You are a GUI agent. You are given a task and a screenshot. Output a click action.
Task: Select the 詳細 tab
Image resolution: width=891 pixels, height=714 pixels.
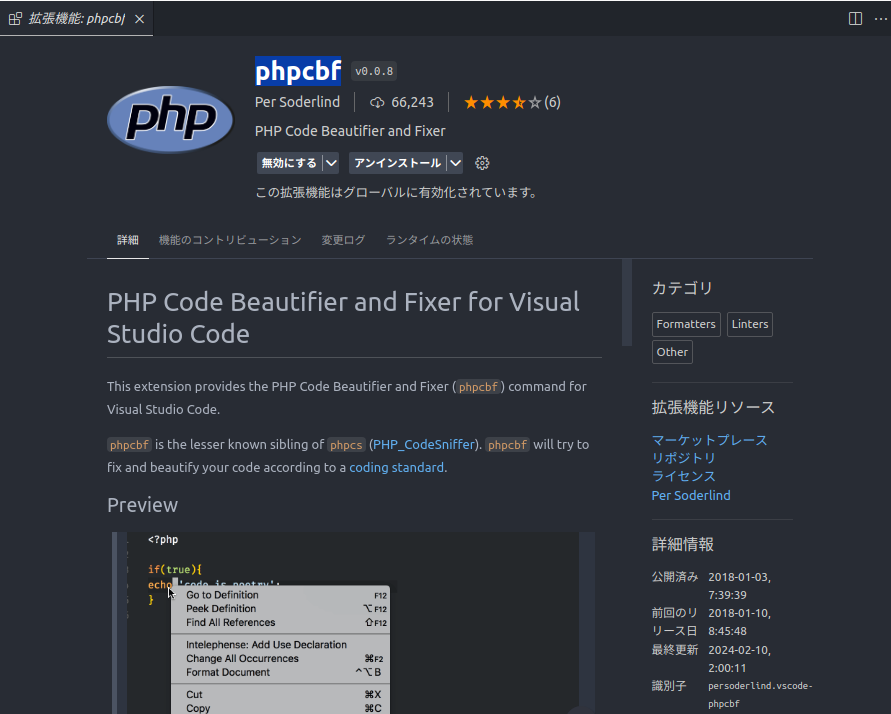[x=128, y=240]
